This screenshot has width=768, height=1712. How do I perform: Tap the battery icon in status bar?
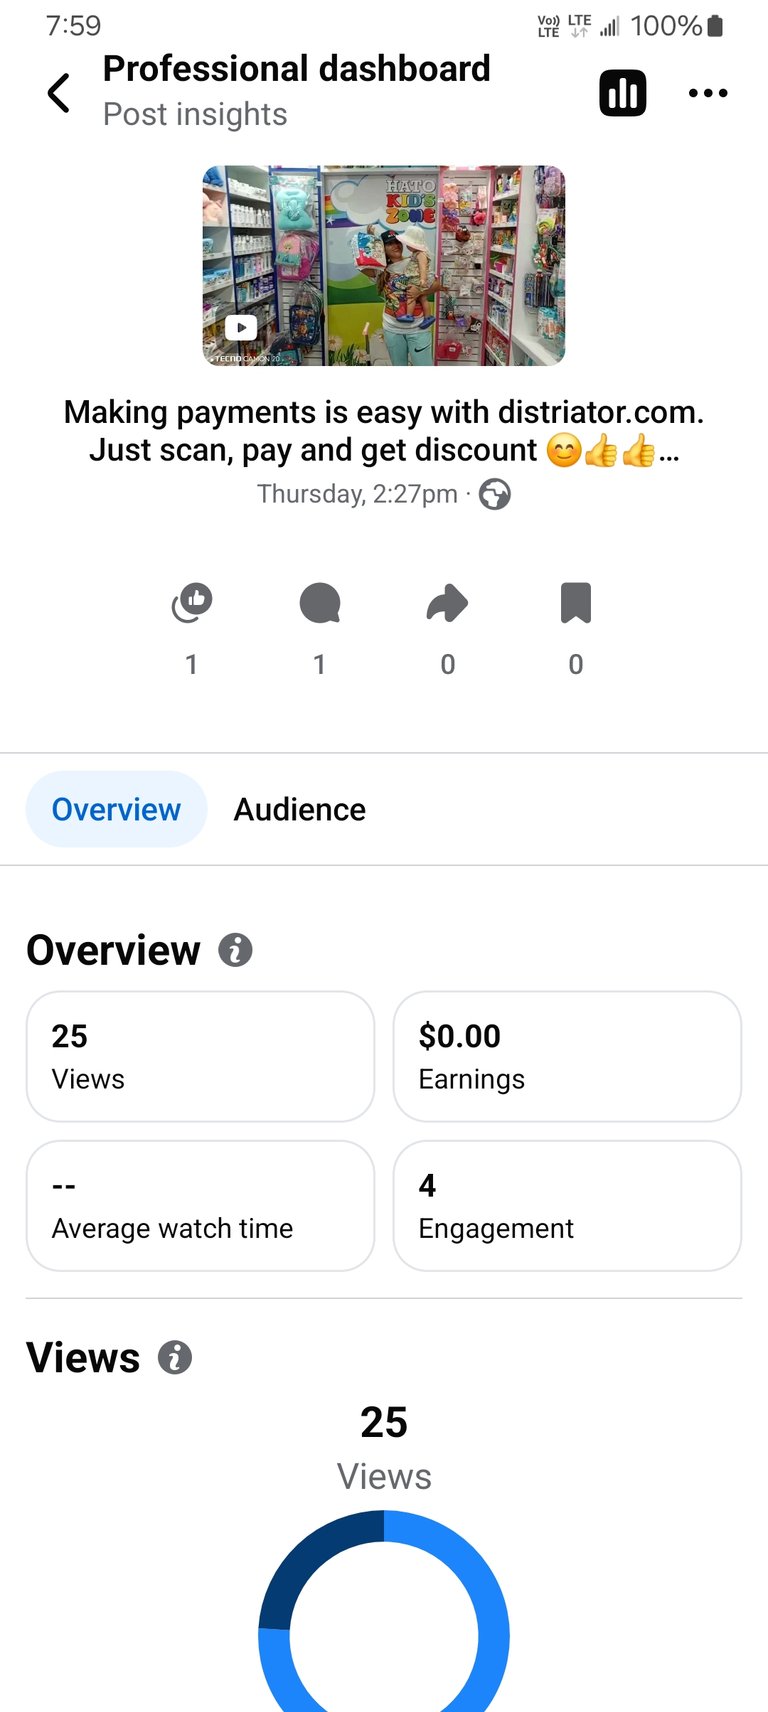714,26
